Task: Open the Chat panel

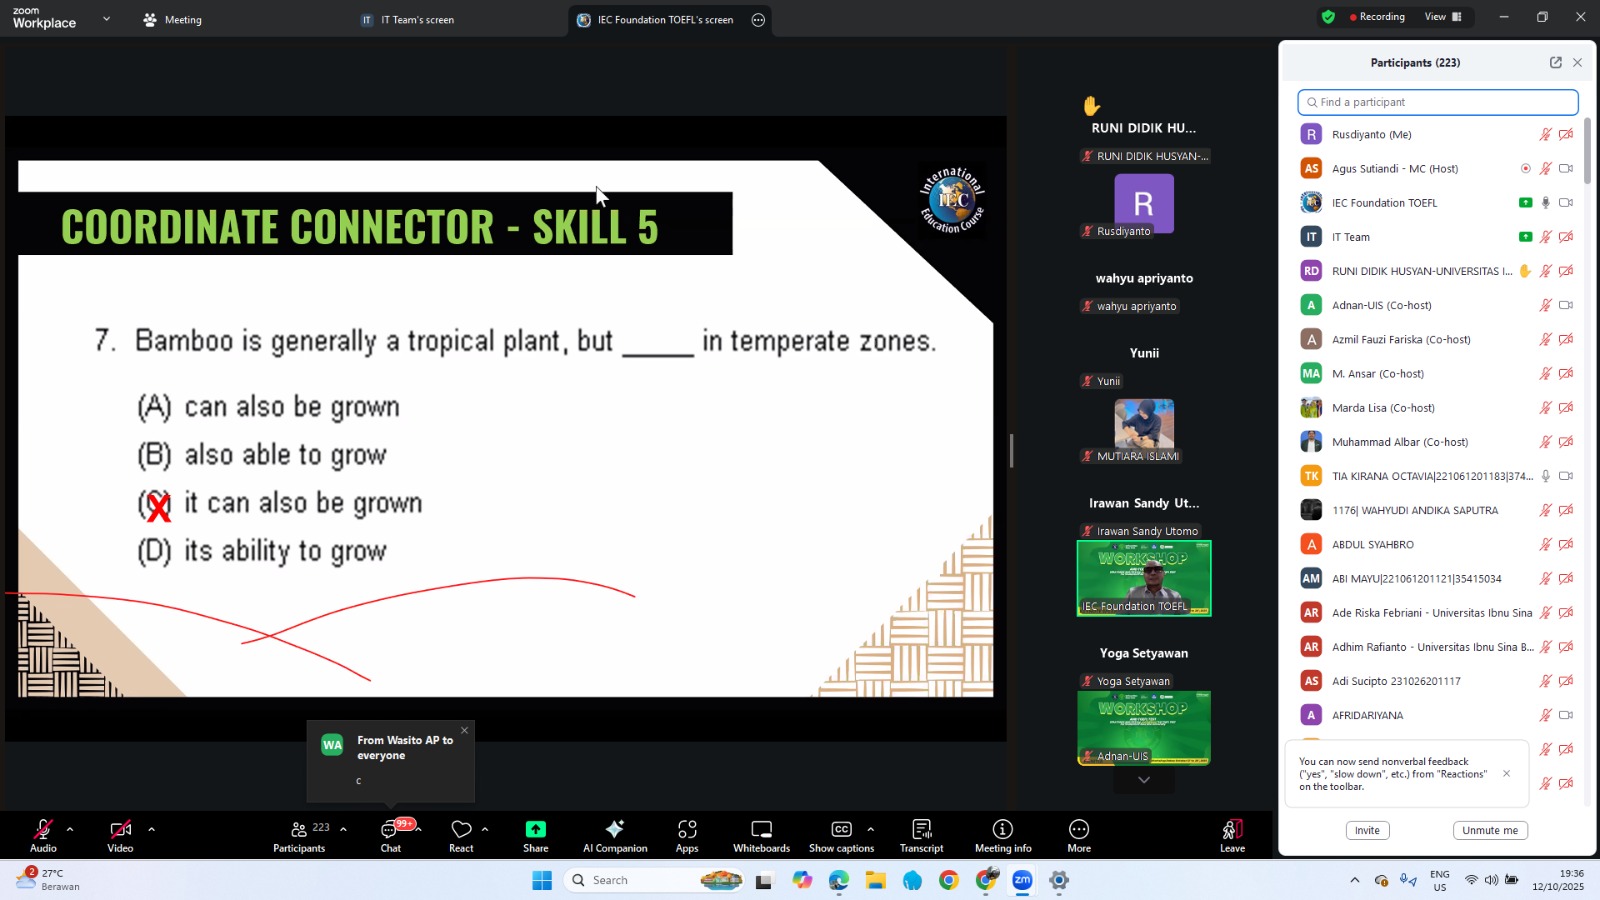Action: click(390, 835)
